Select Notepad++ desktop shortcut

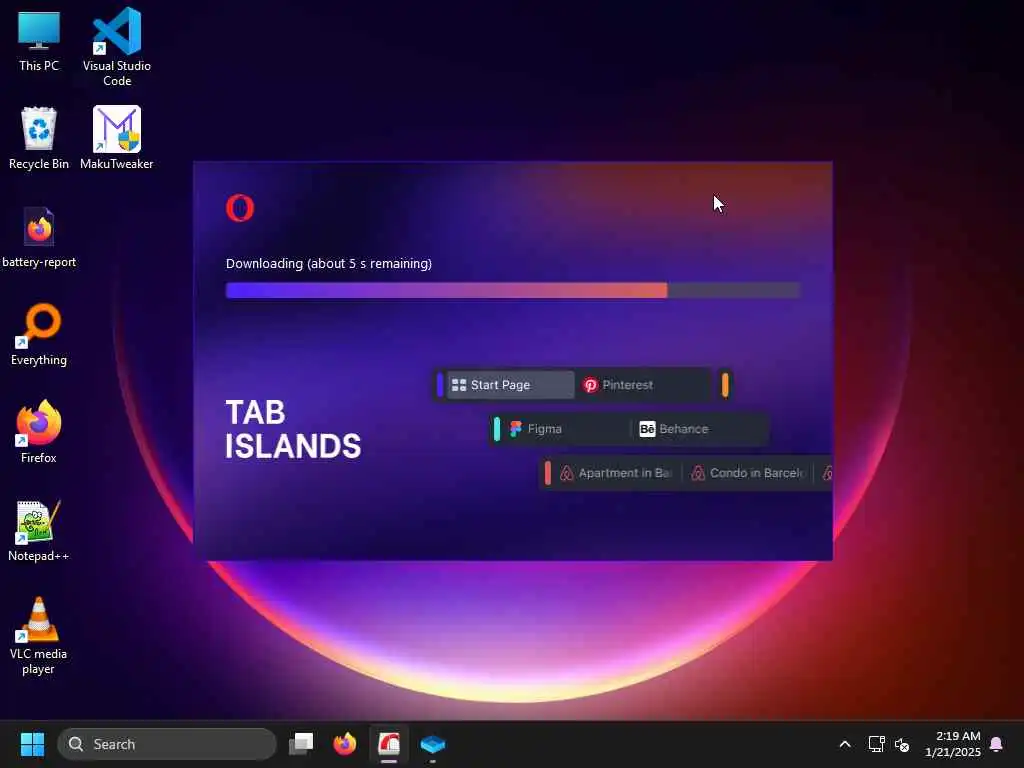tap(39, 530)
